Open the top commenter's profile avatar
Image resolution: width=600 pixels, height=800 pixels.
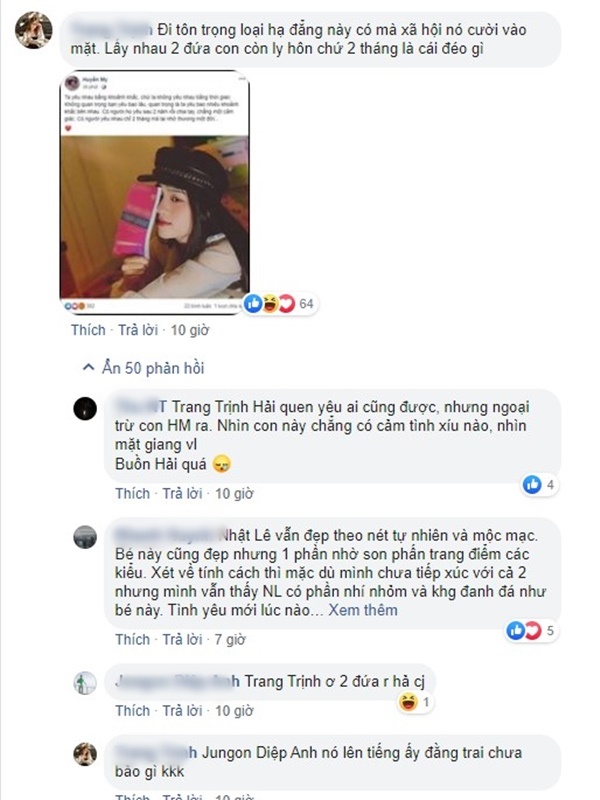(34, 30)
